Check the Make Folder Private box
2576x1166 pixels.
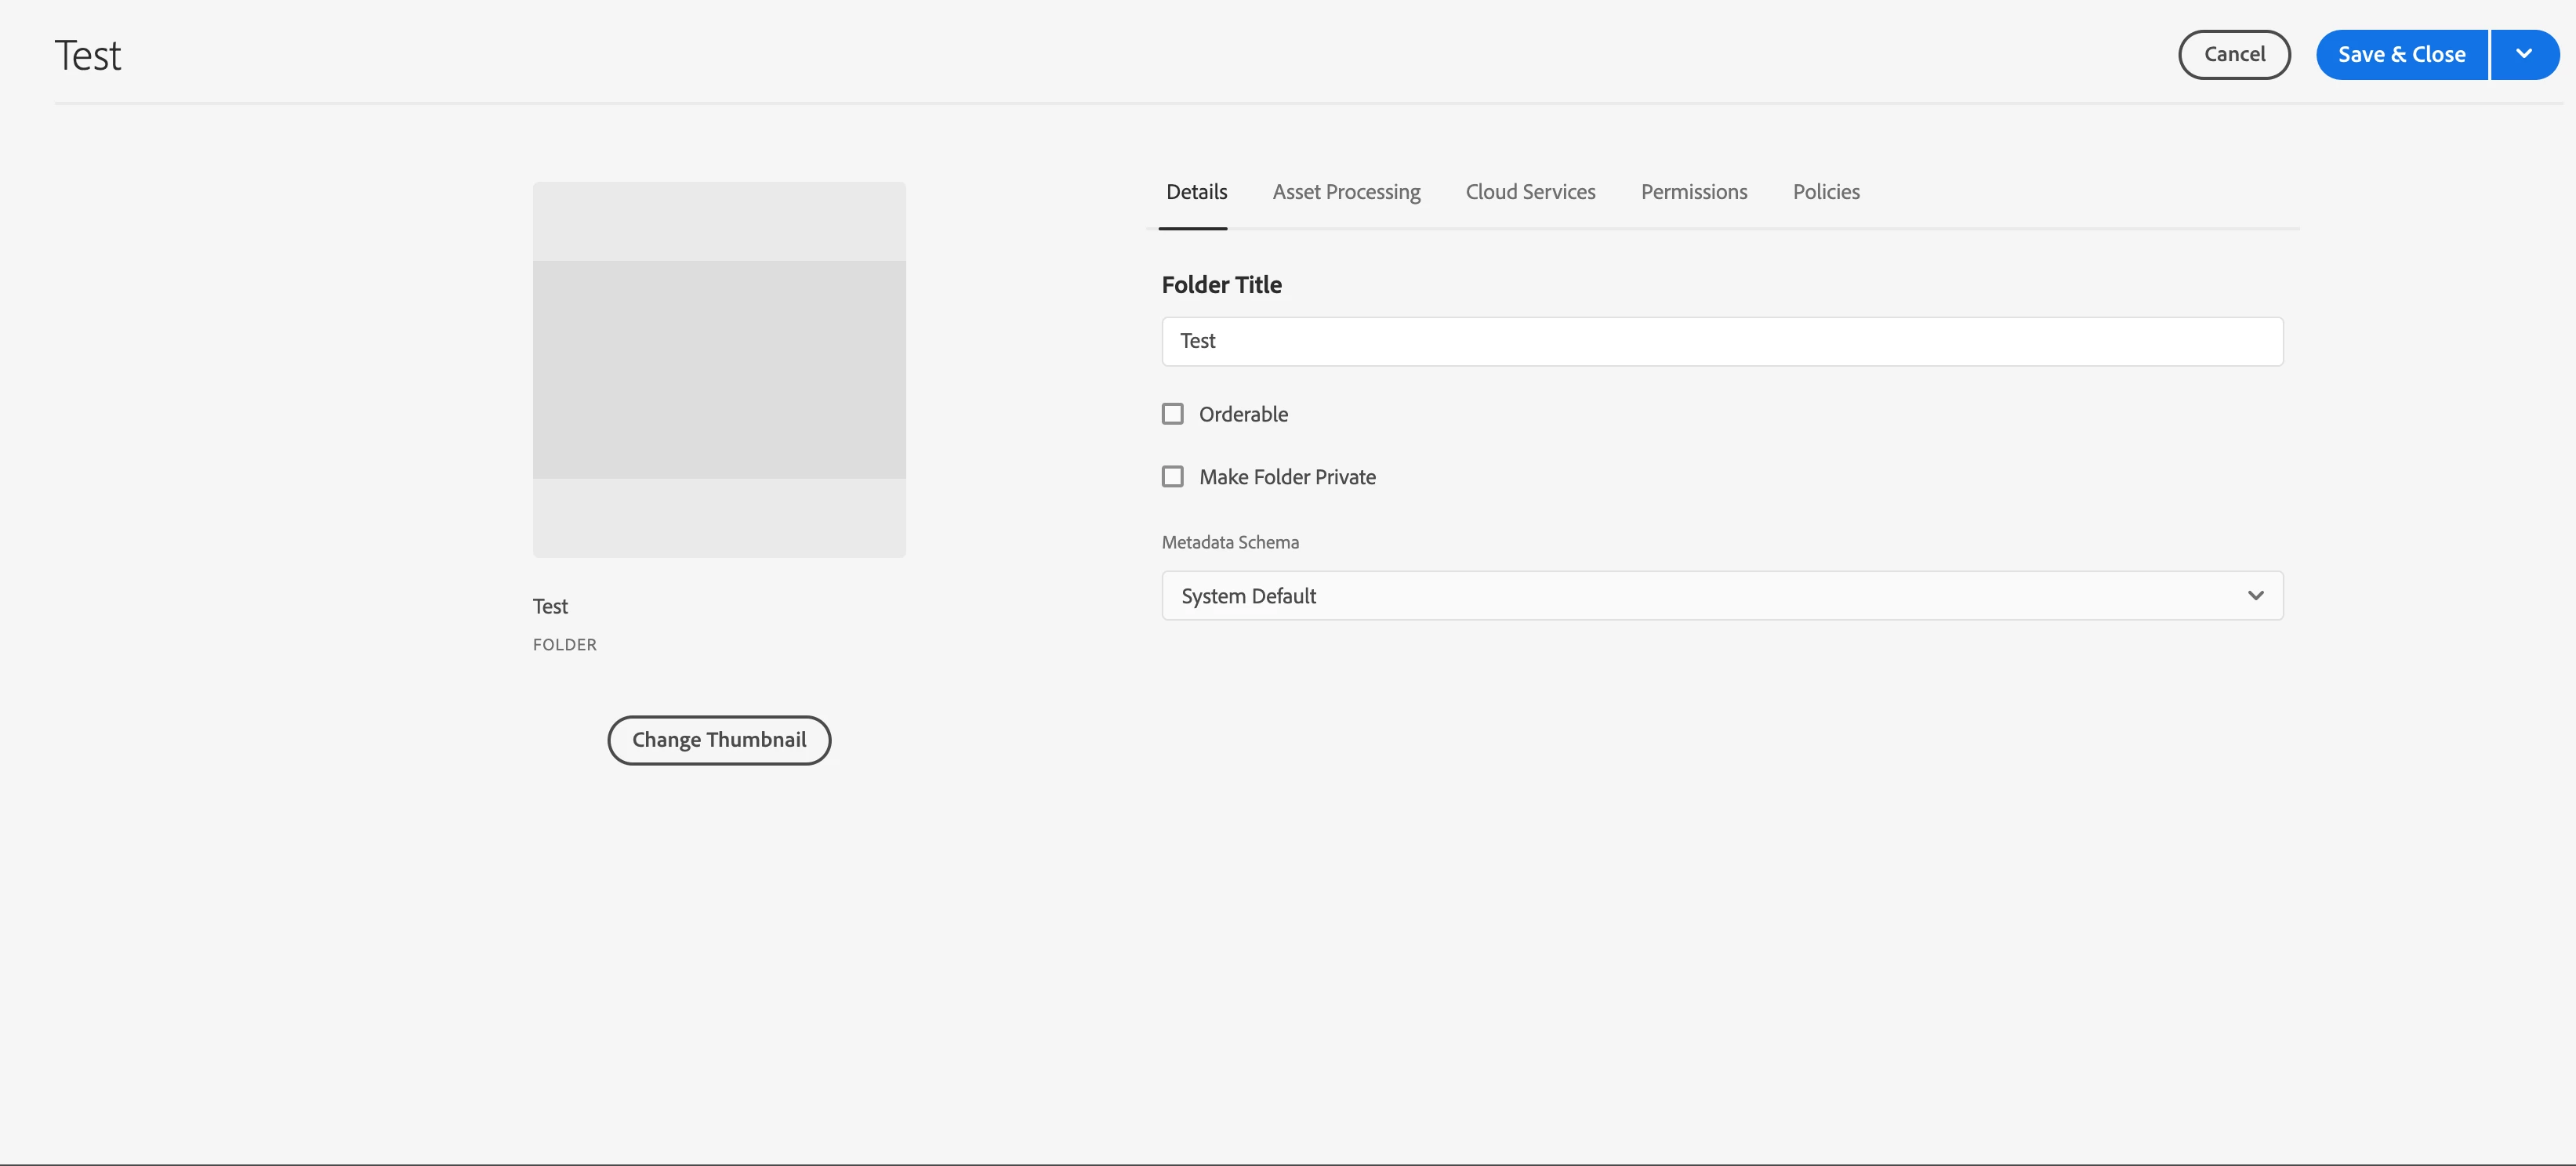click(1172, 477)
